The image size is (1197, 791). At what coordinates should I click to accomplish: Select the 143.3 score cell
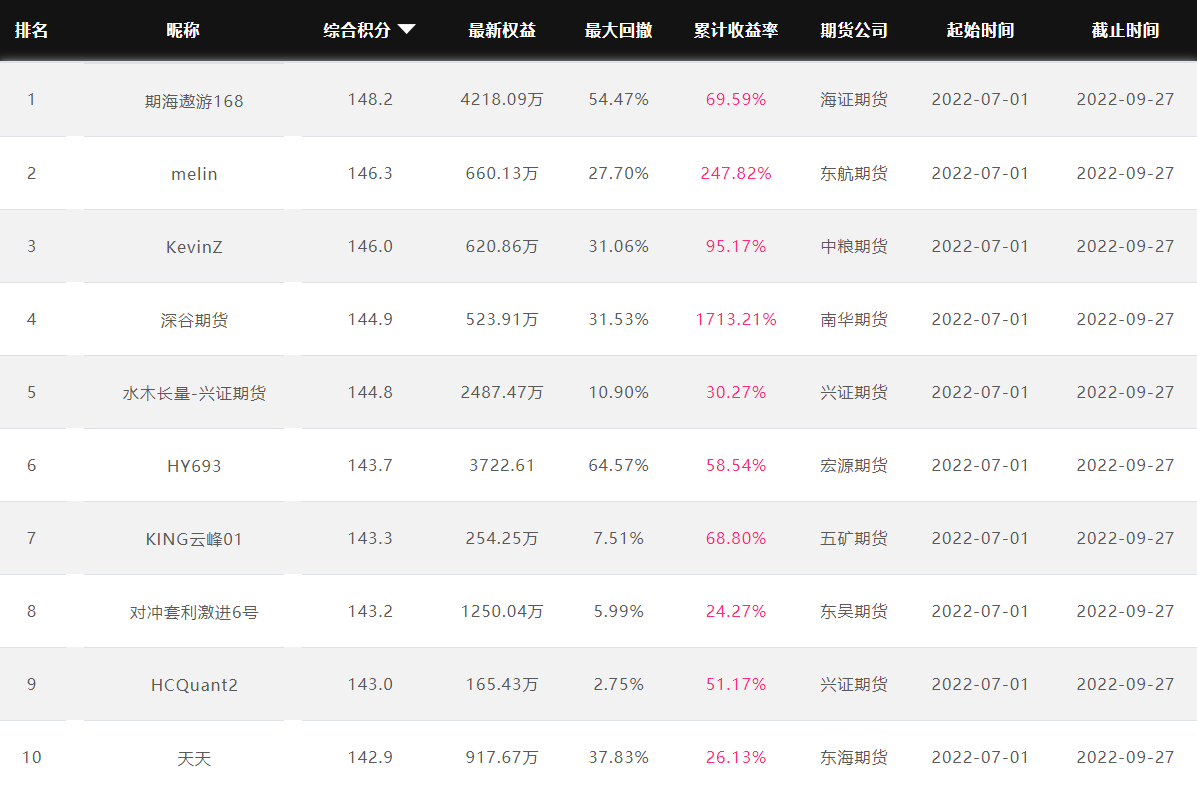370,538
